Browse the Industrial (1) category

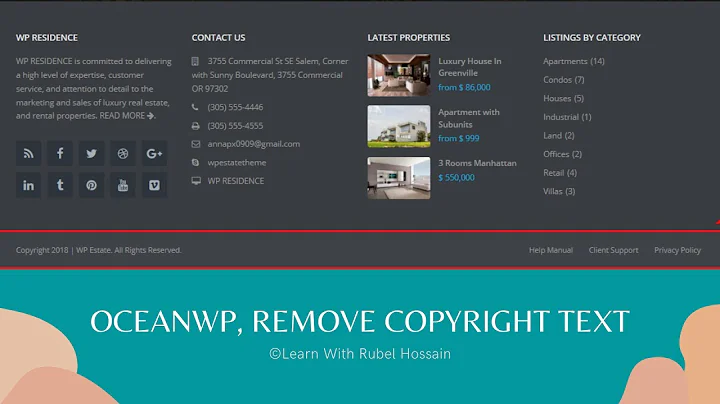tap(567, 117)
